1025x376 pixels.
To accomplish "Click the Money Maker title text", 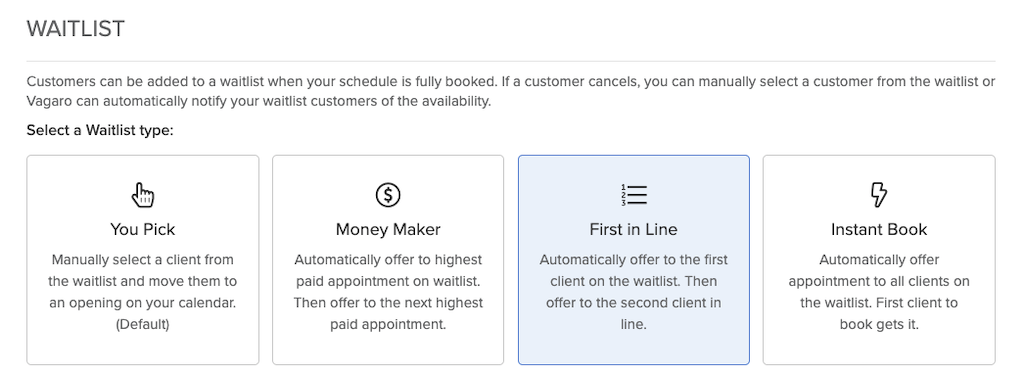I will [x=388, y=230].
